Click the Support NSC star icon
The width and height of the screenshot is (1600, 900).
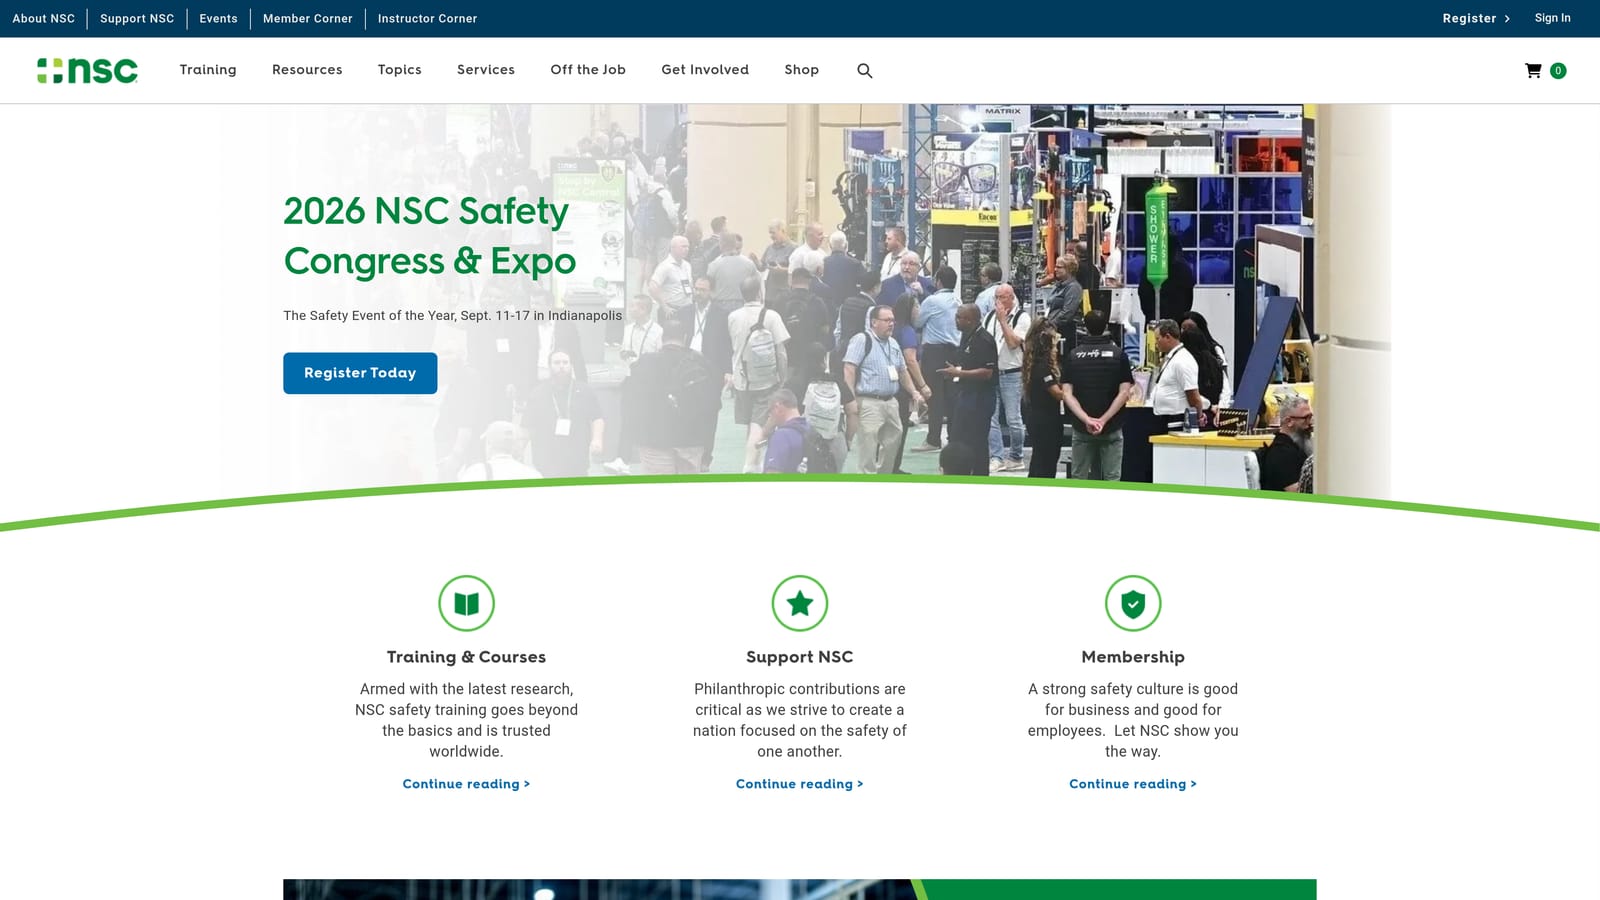click(800, 603)
